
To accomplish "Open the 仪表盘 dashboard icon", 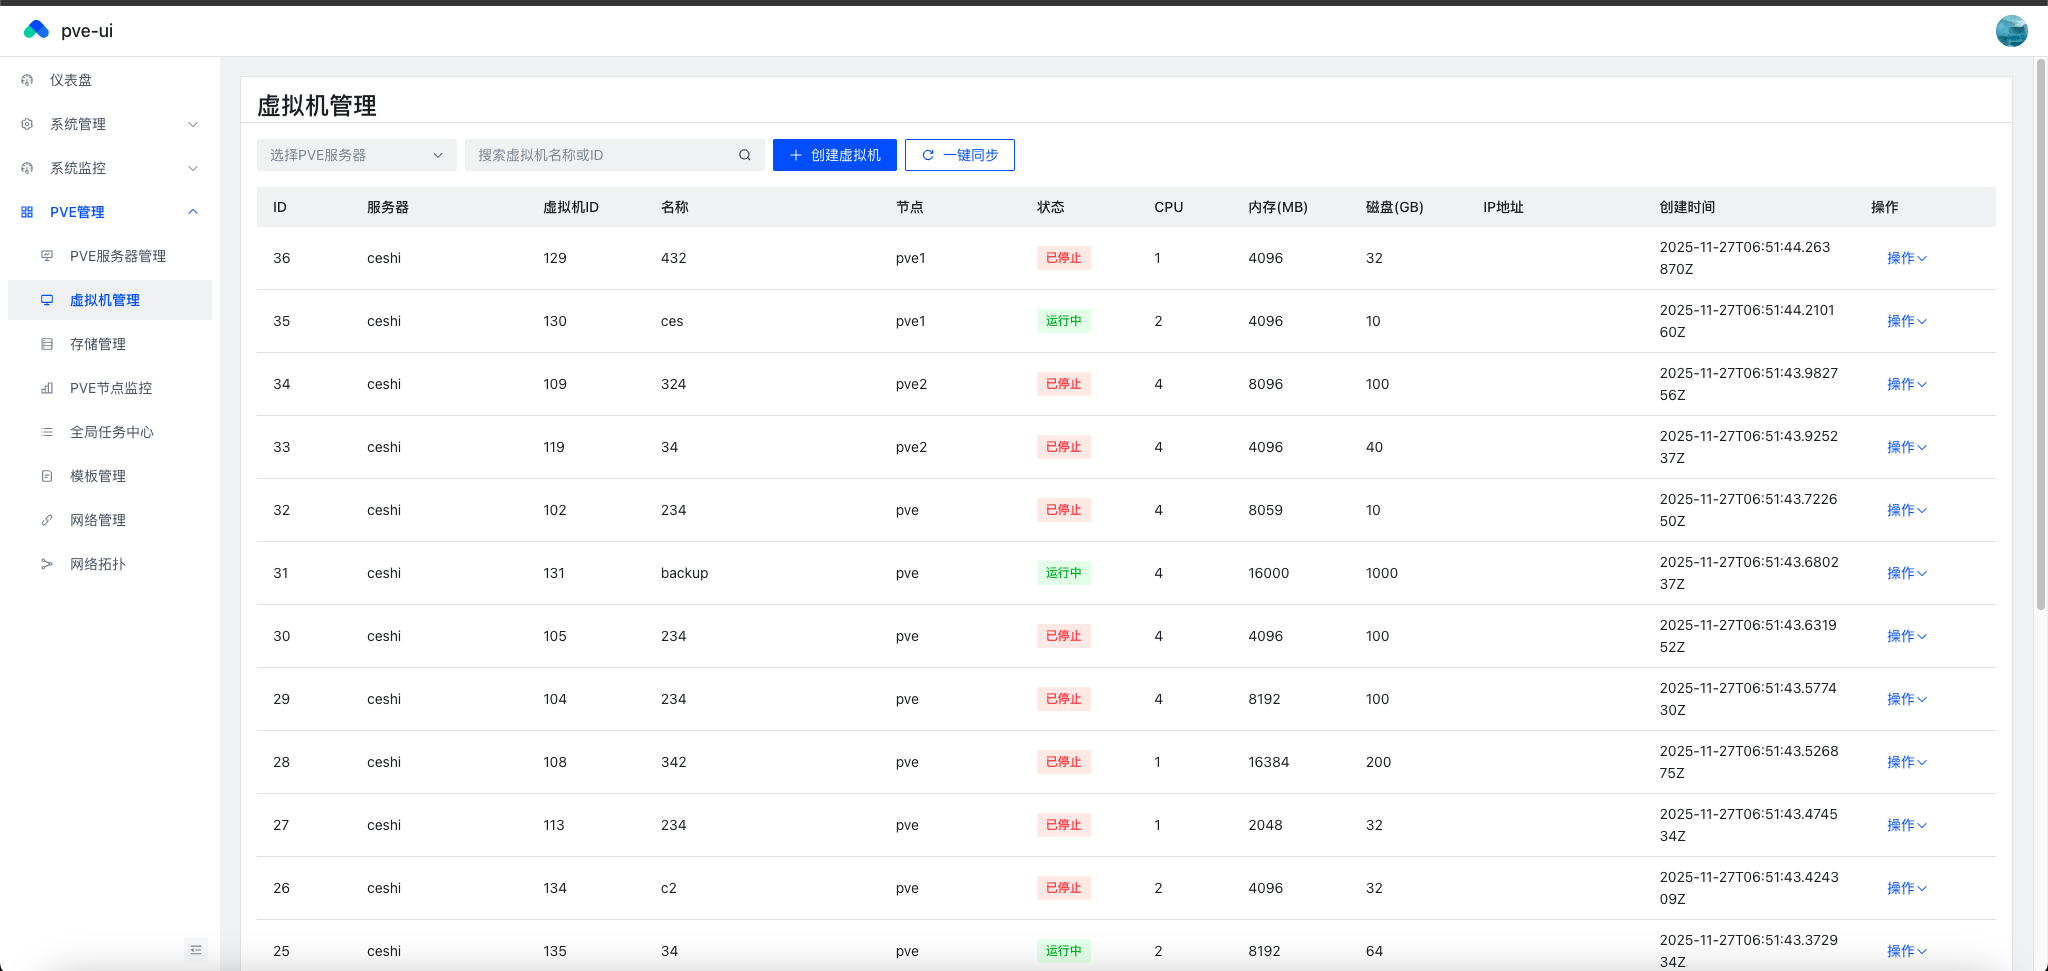I will (26, 79).
